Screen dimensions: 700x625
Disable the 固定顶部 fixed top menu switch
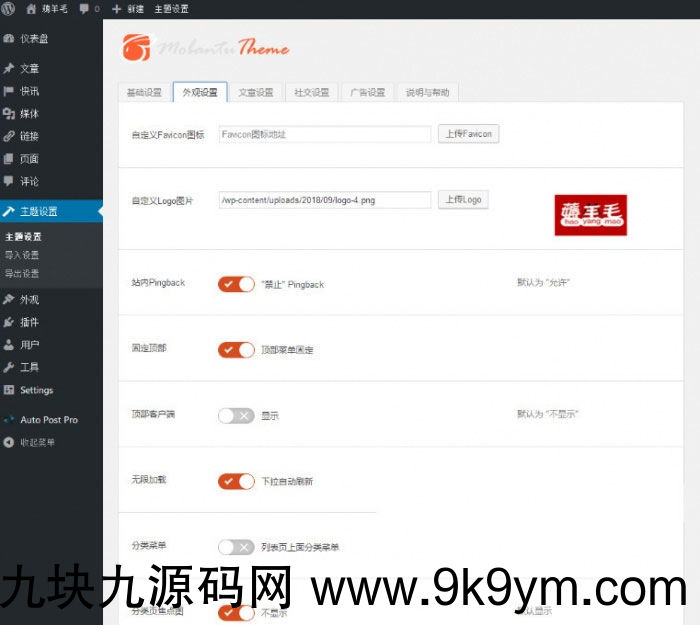click(236, 350)
